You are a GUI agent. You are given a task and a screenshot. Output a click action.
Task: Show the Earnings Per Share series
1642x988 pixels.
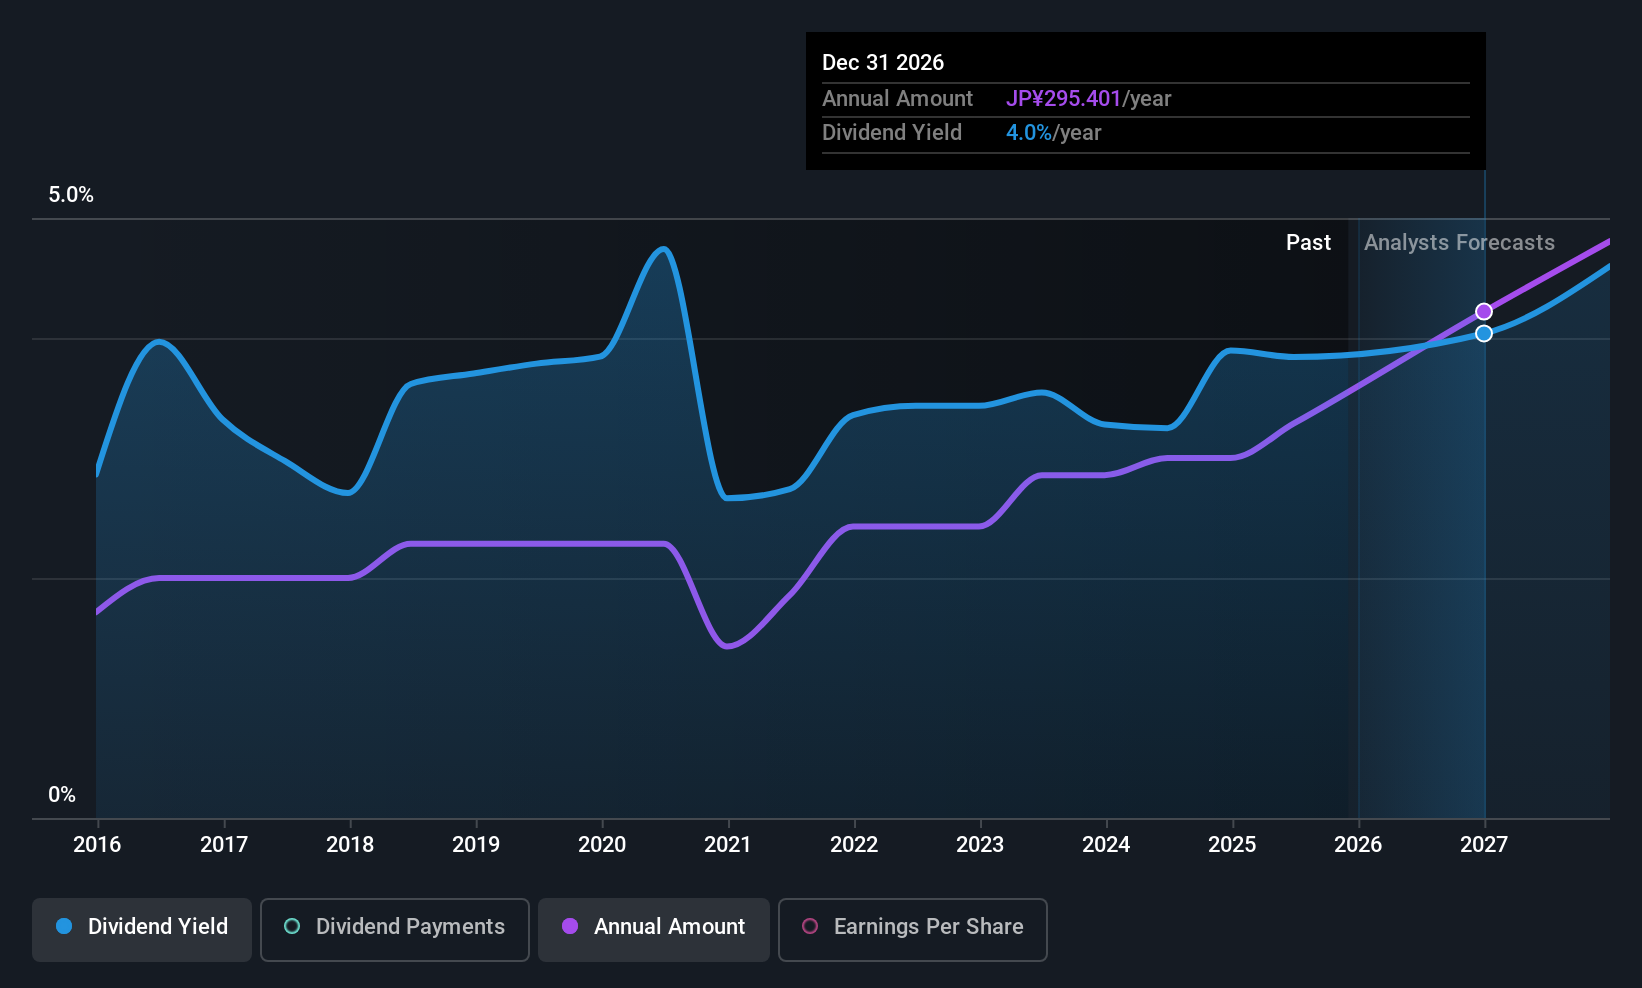pyautogui.click(x=912, y=929)
